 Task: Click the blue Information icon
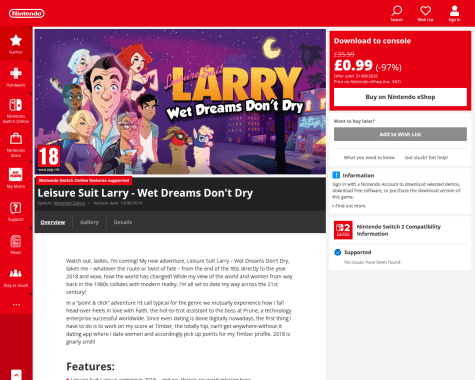click(336, 175)
